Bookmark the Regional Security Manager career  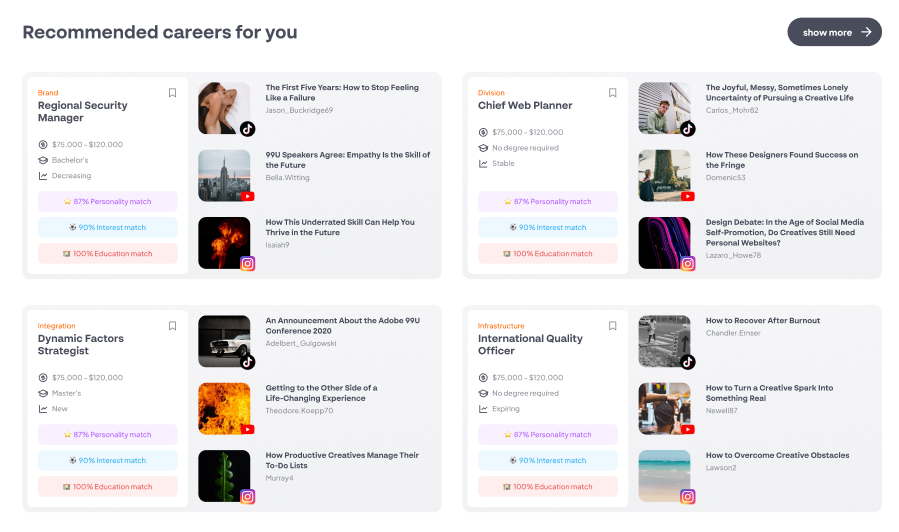pos(172,93)
